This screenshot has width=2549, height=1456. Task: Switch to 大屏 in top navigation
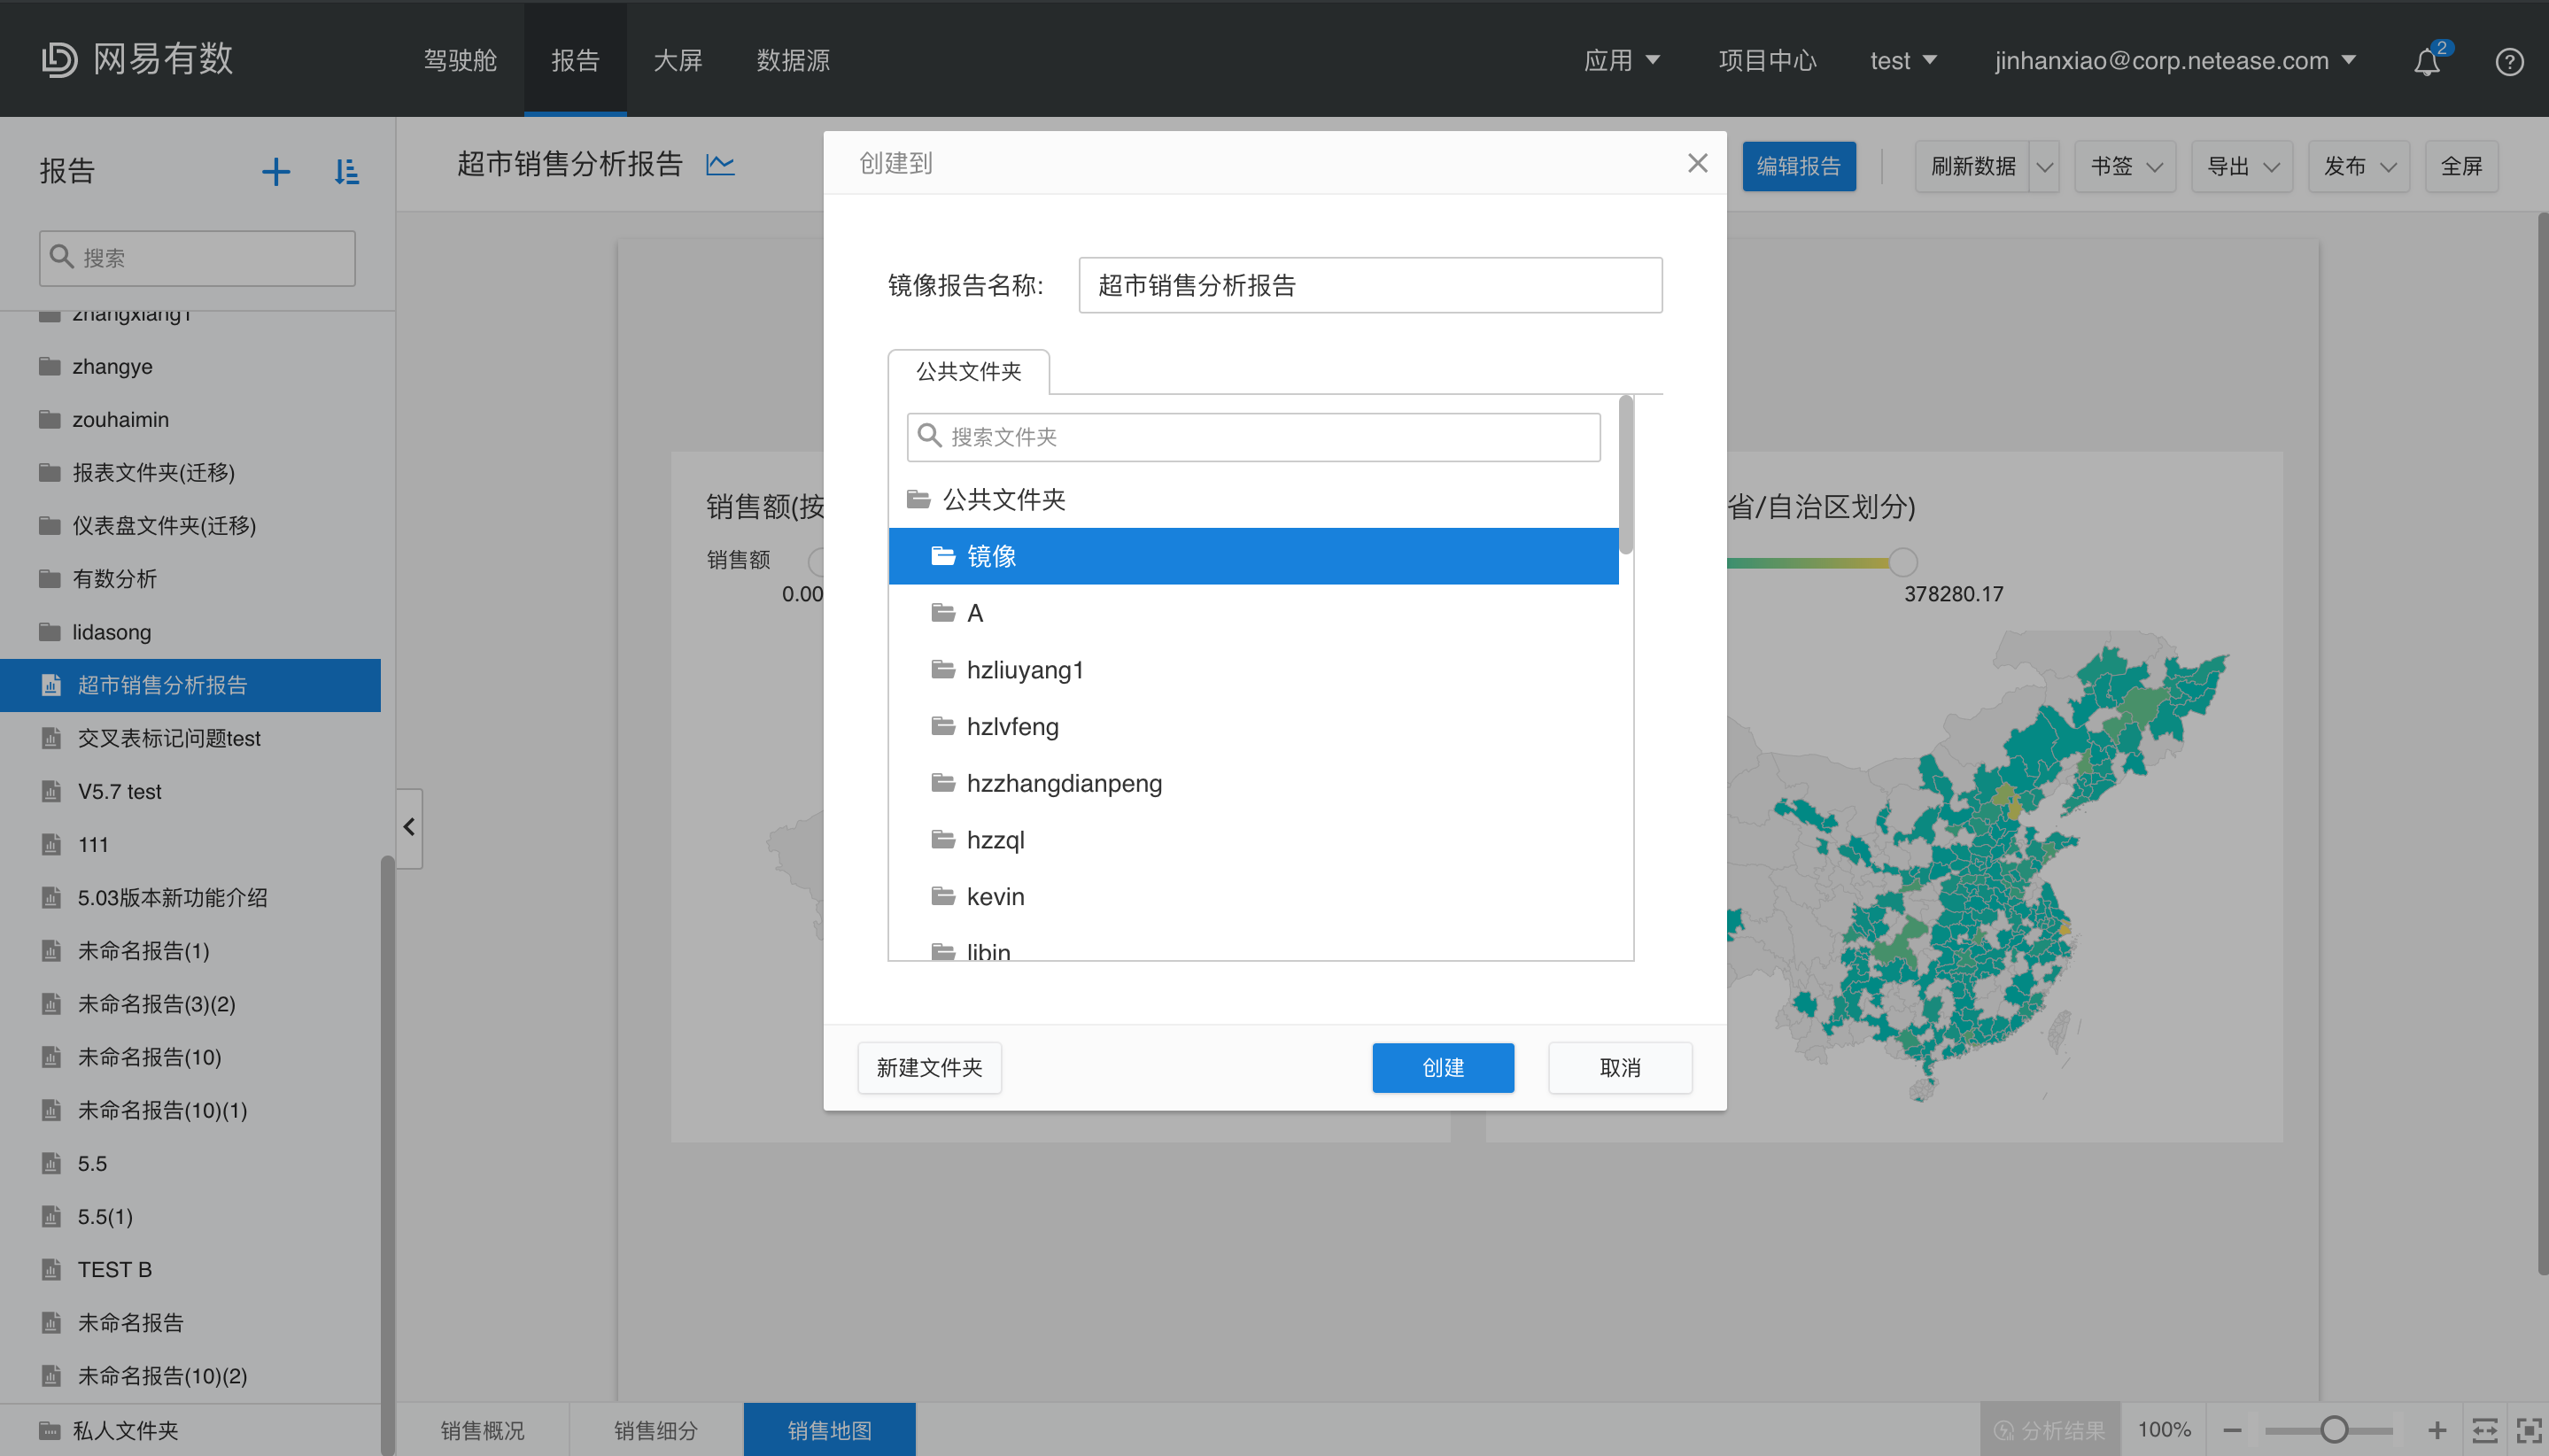678,61
